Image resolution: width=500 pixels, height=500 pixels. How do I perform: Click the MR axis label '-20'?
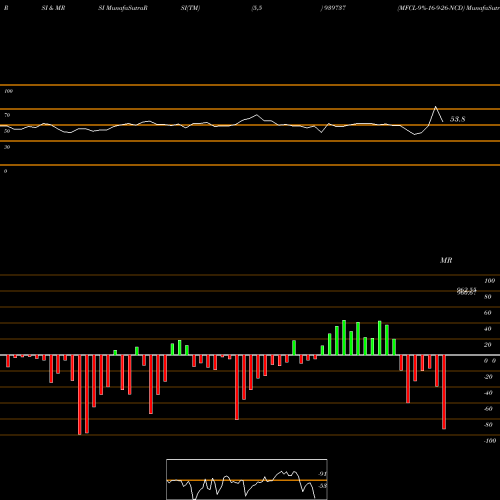(488, 377)
